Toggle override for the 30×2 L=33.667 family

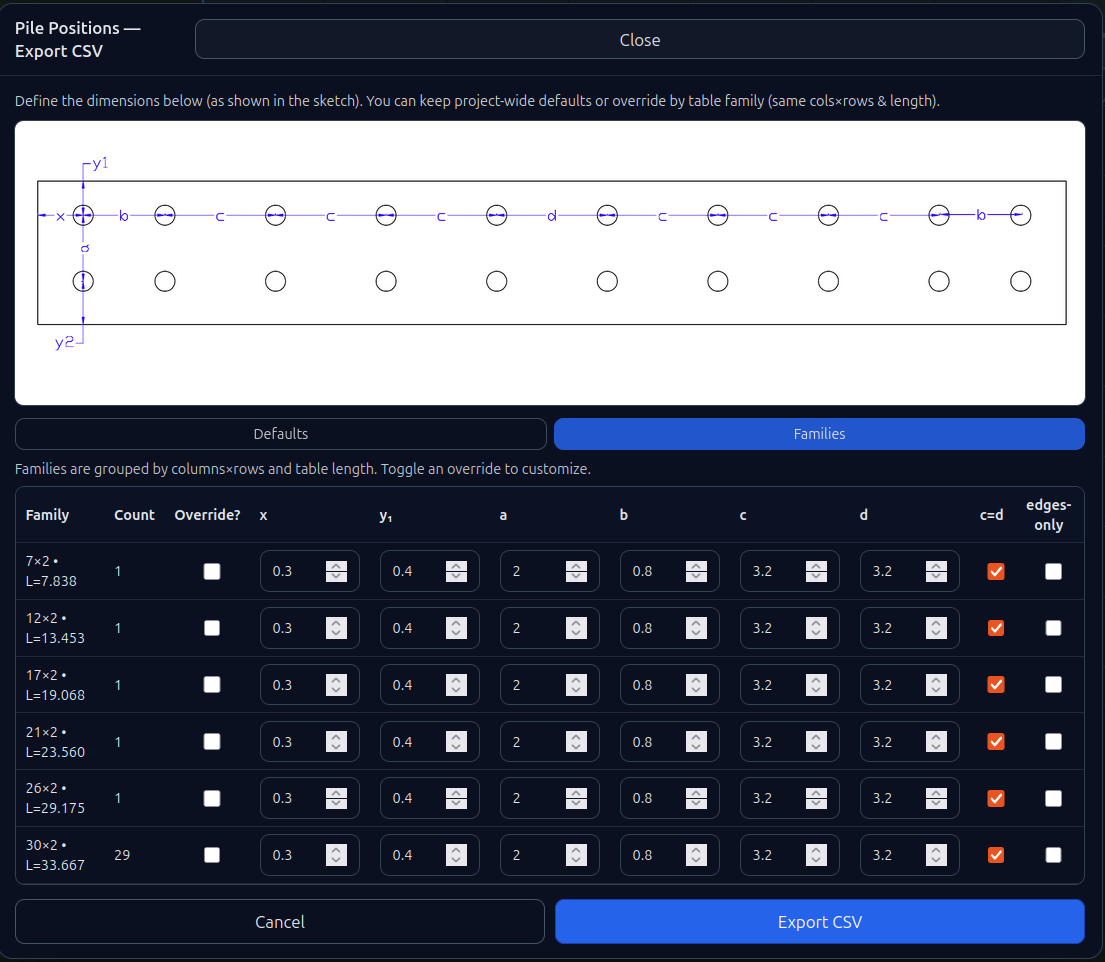(x=212, y=855)
